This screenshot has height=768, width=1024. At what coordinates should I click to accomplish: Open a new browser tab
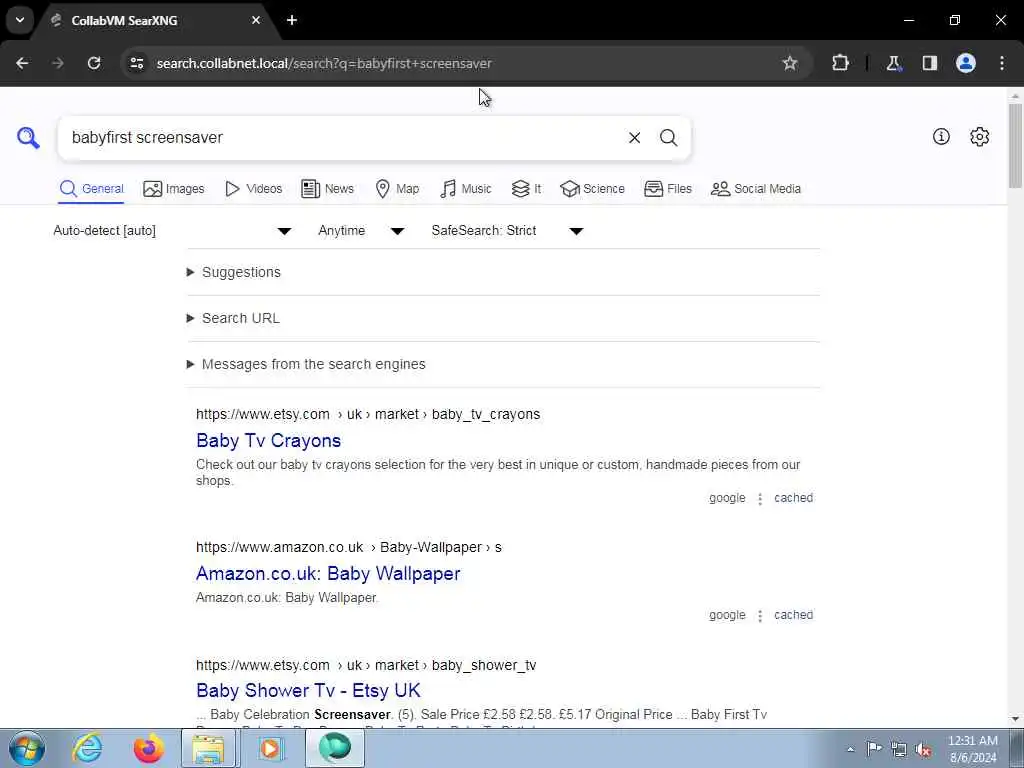pos(292,20)
